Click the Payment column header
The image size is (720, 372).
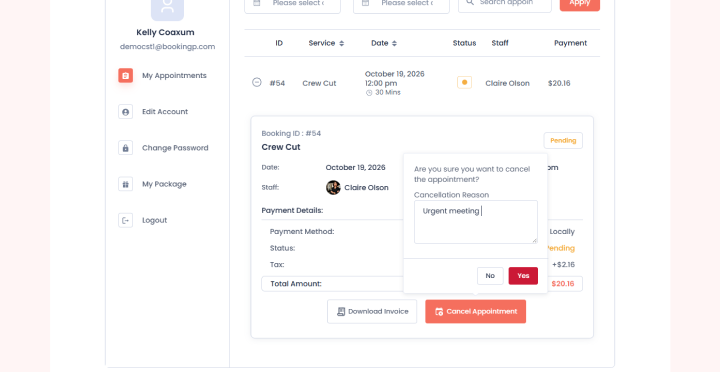(x=570, y=43)
